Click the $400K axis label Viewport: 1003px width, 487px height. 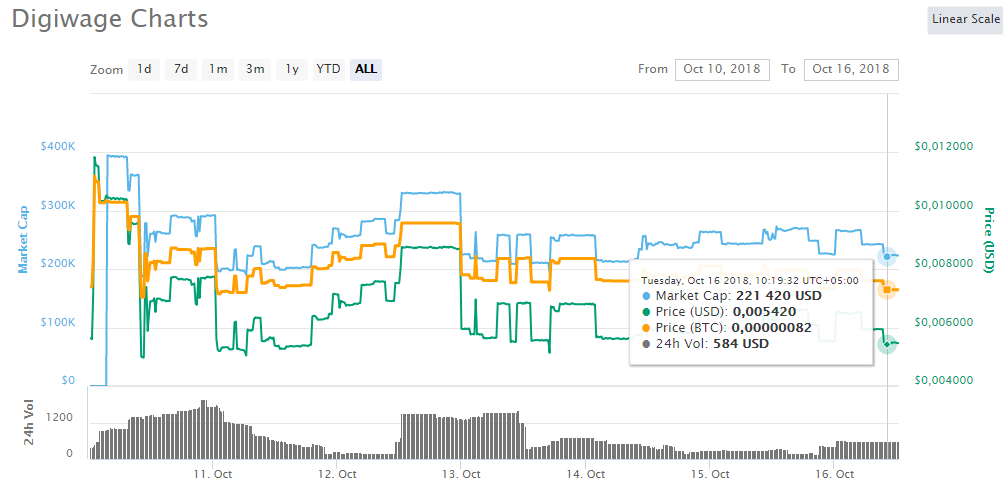[x=58, y=147]
